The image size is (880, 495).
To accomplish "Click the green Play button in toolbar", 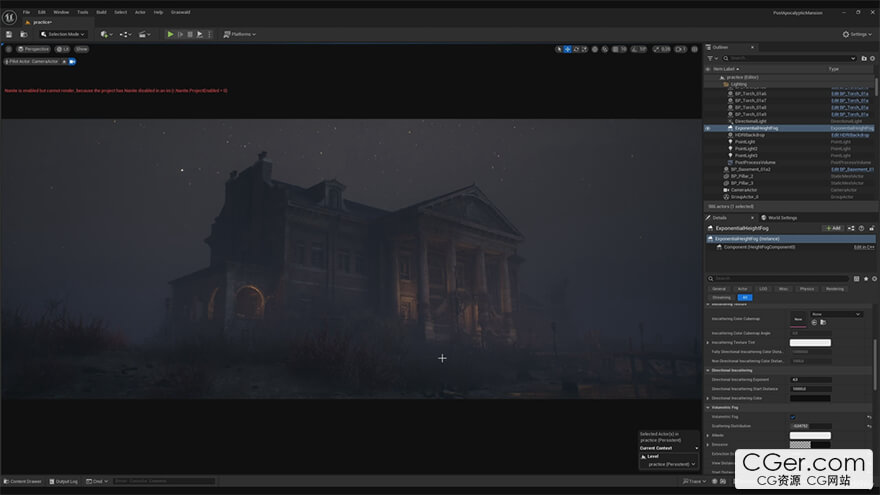I will click(x=170, y=34).
